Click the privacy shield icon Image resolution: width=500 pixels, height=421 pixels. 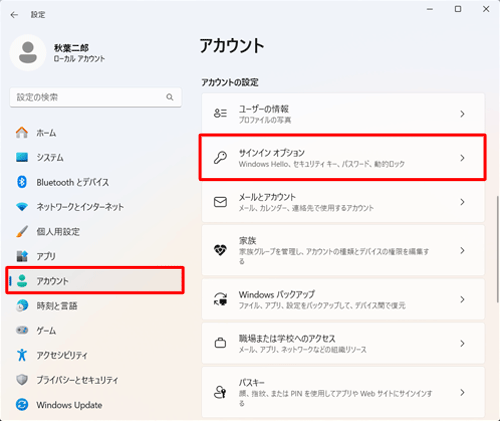(22, 380)
